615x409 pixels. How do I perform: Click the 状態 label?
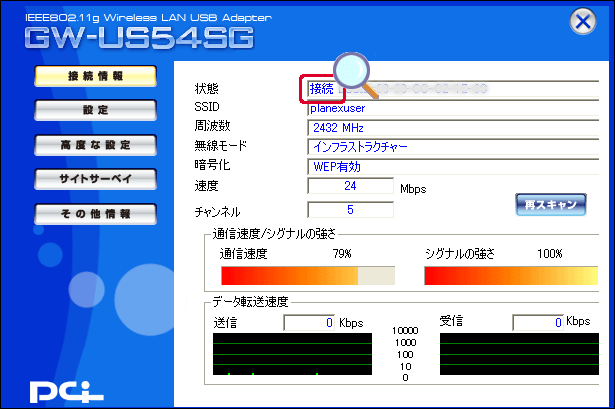pyautogui.click(x=206, y=89)
